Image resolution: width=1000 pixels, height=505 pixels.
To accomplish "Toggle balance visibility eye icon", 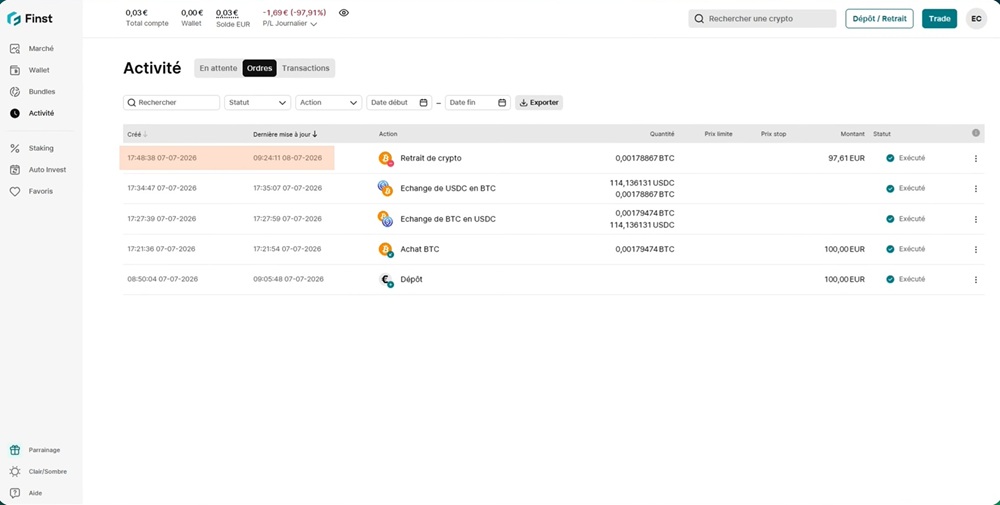I will click(344, 13).
